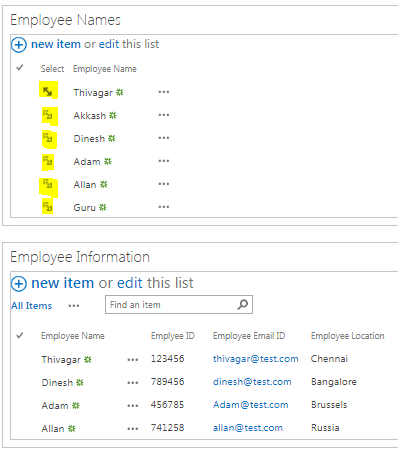398x474 pixels.
Task: Open email link dinesh@test.com
Action: point(252,382)
